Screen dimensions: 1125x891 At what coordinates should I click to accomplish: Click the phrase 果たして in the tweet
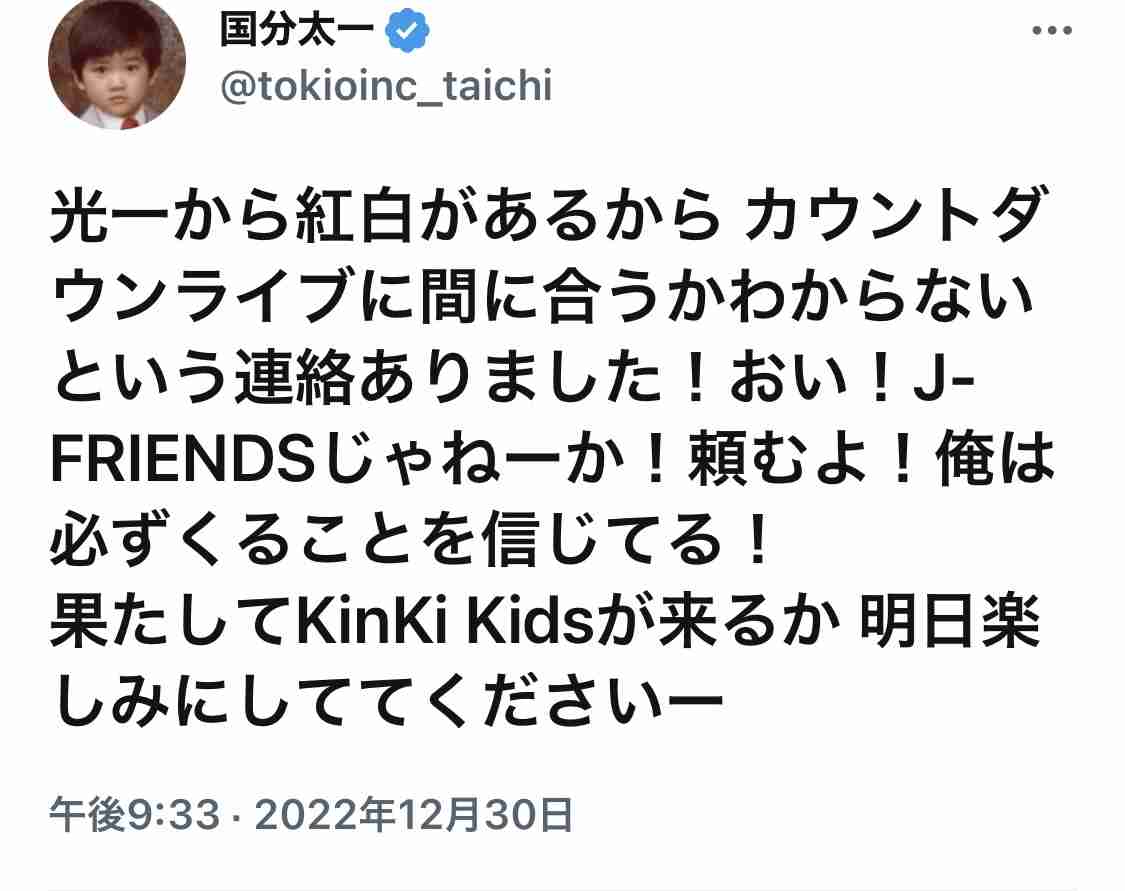[172, 622]
